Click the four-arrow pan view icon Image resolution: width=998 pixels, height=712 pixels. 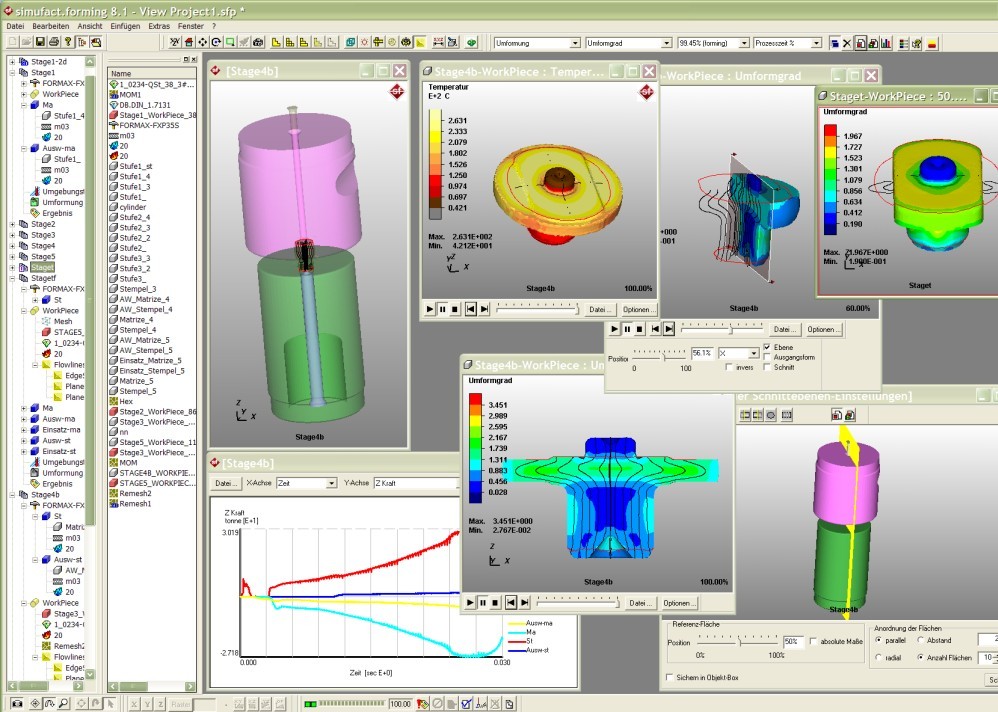coord(202,43)
